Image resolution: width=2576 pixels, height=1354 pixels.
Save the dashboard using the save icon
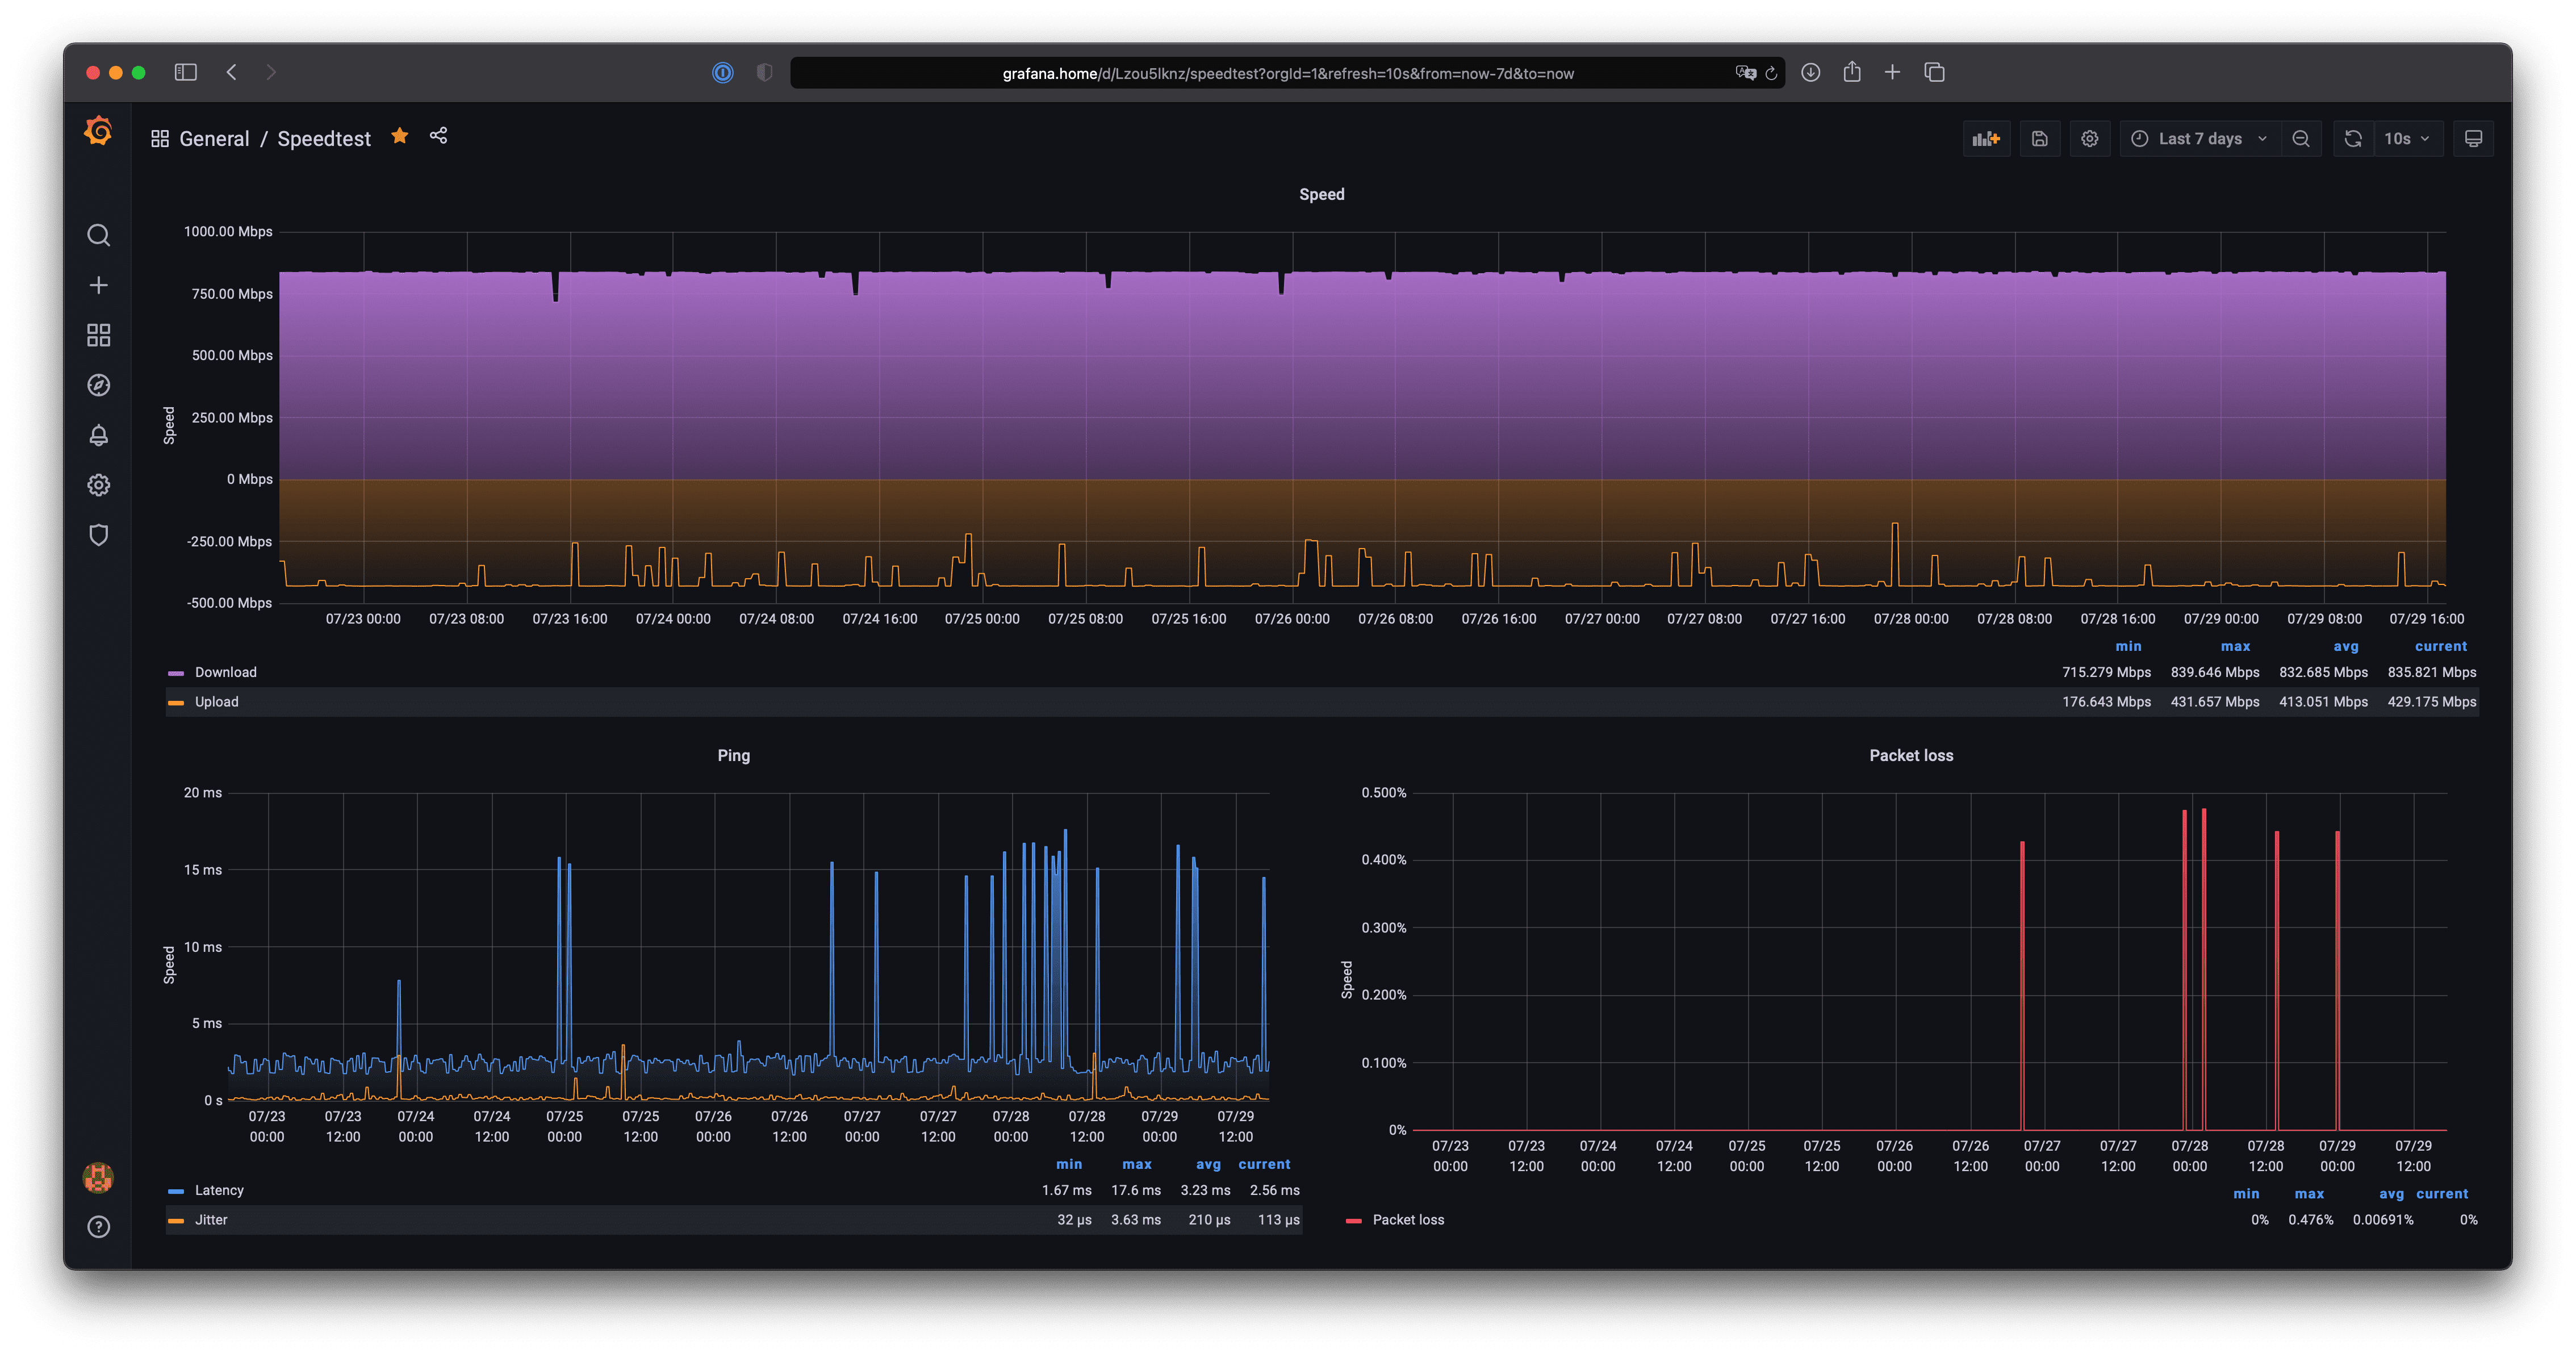[2040, 138]
